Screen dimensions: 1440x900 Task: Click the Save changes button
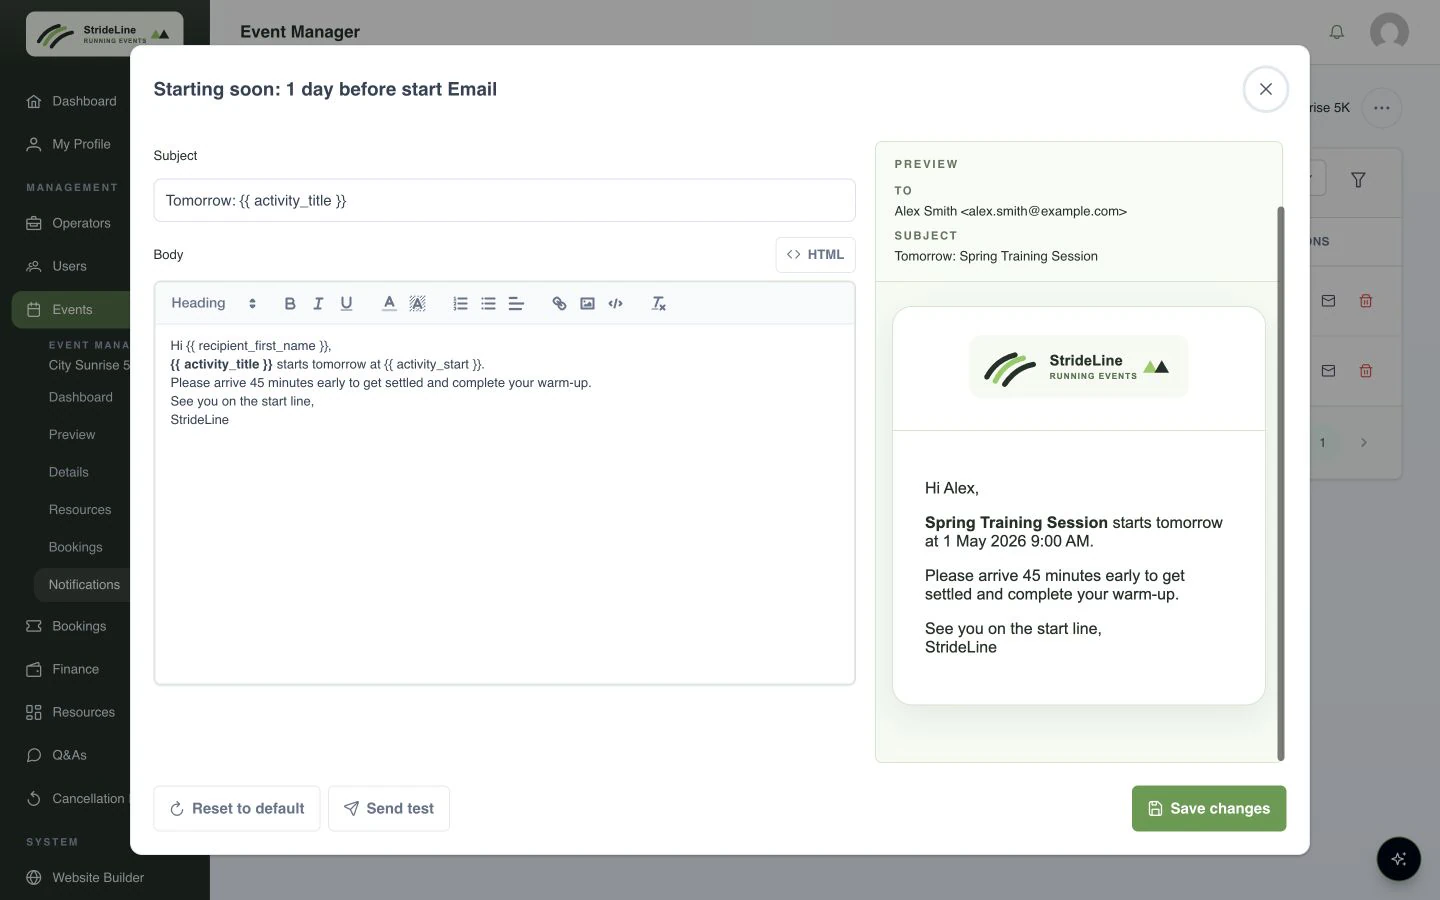click(x=1208, y=808)
